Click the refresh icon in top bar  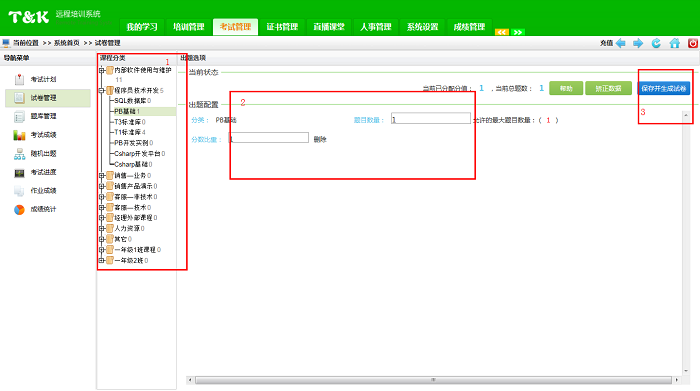tap(656, 43)
